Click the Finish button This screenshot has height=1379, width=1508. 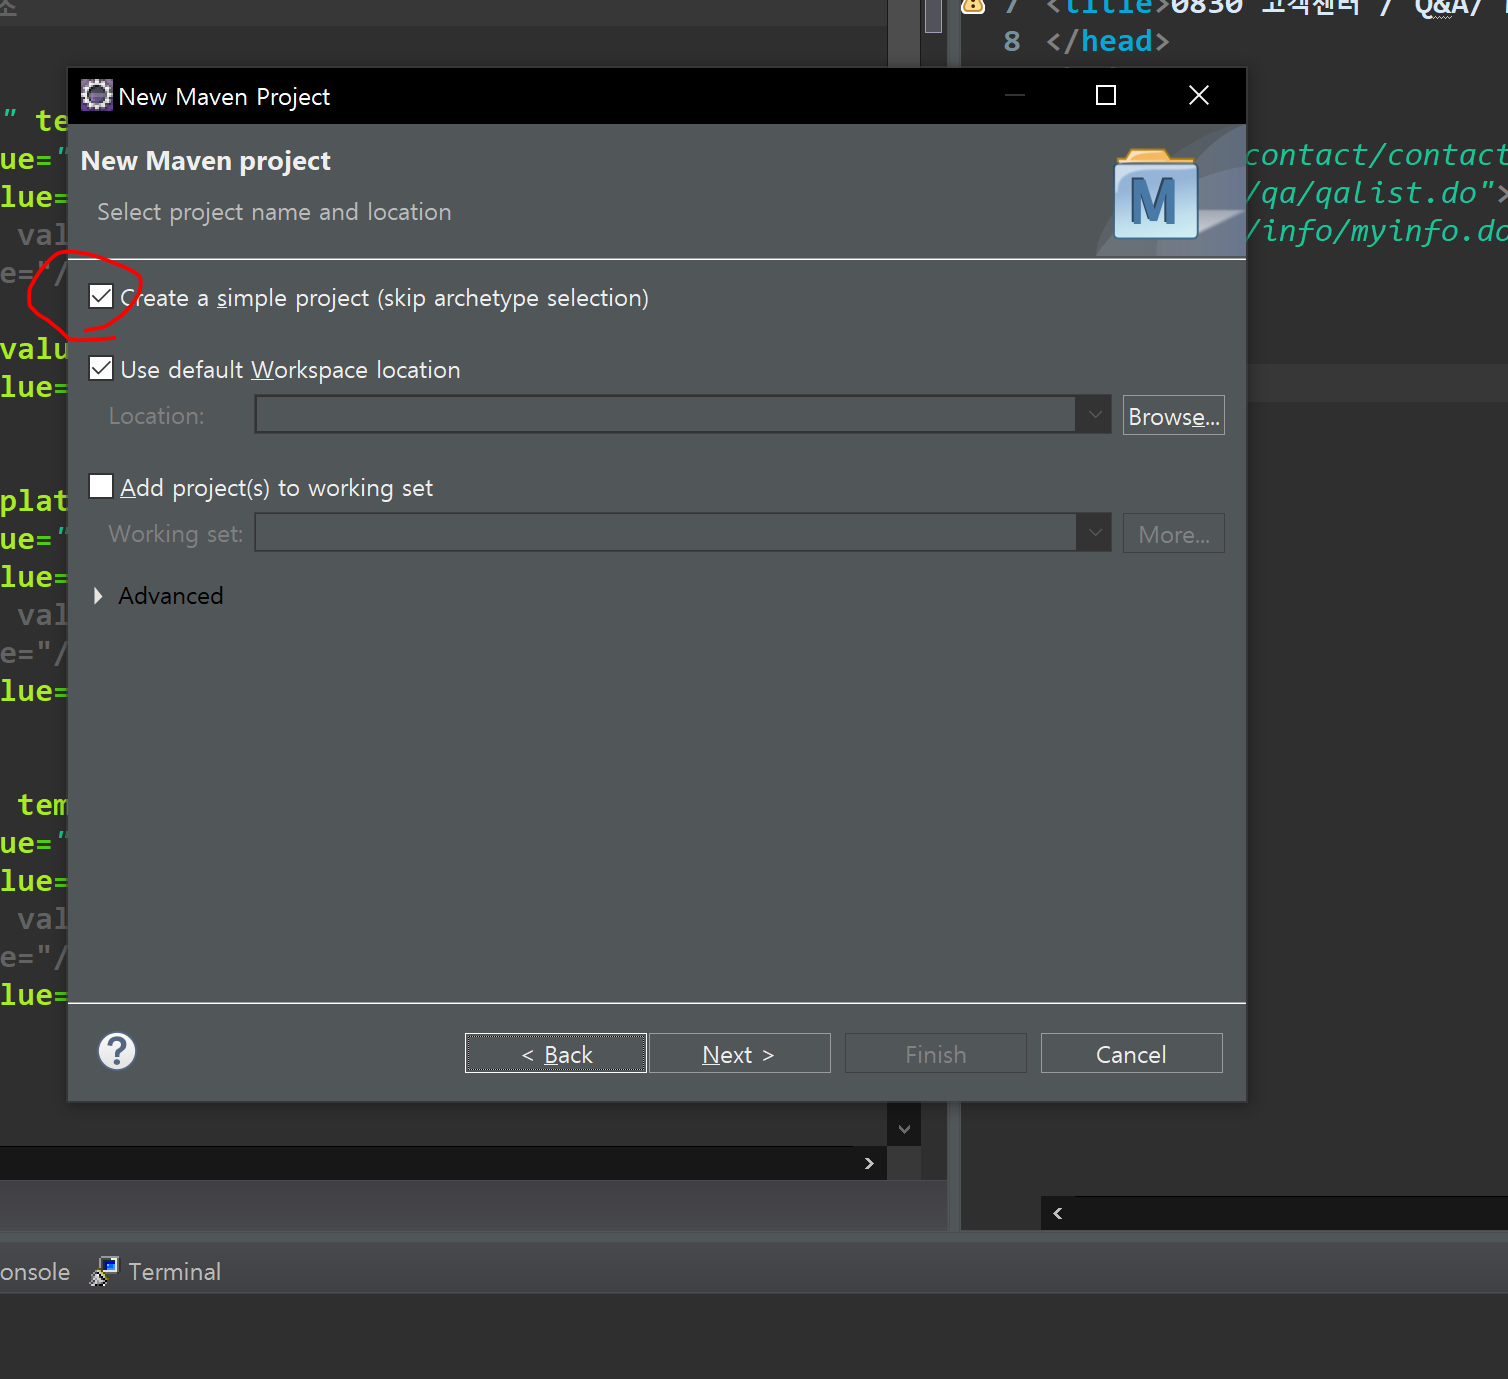(x=936, y=1053)
